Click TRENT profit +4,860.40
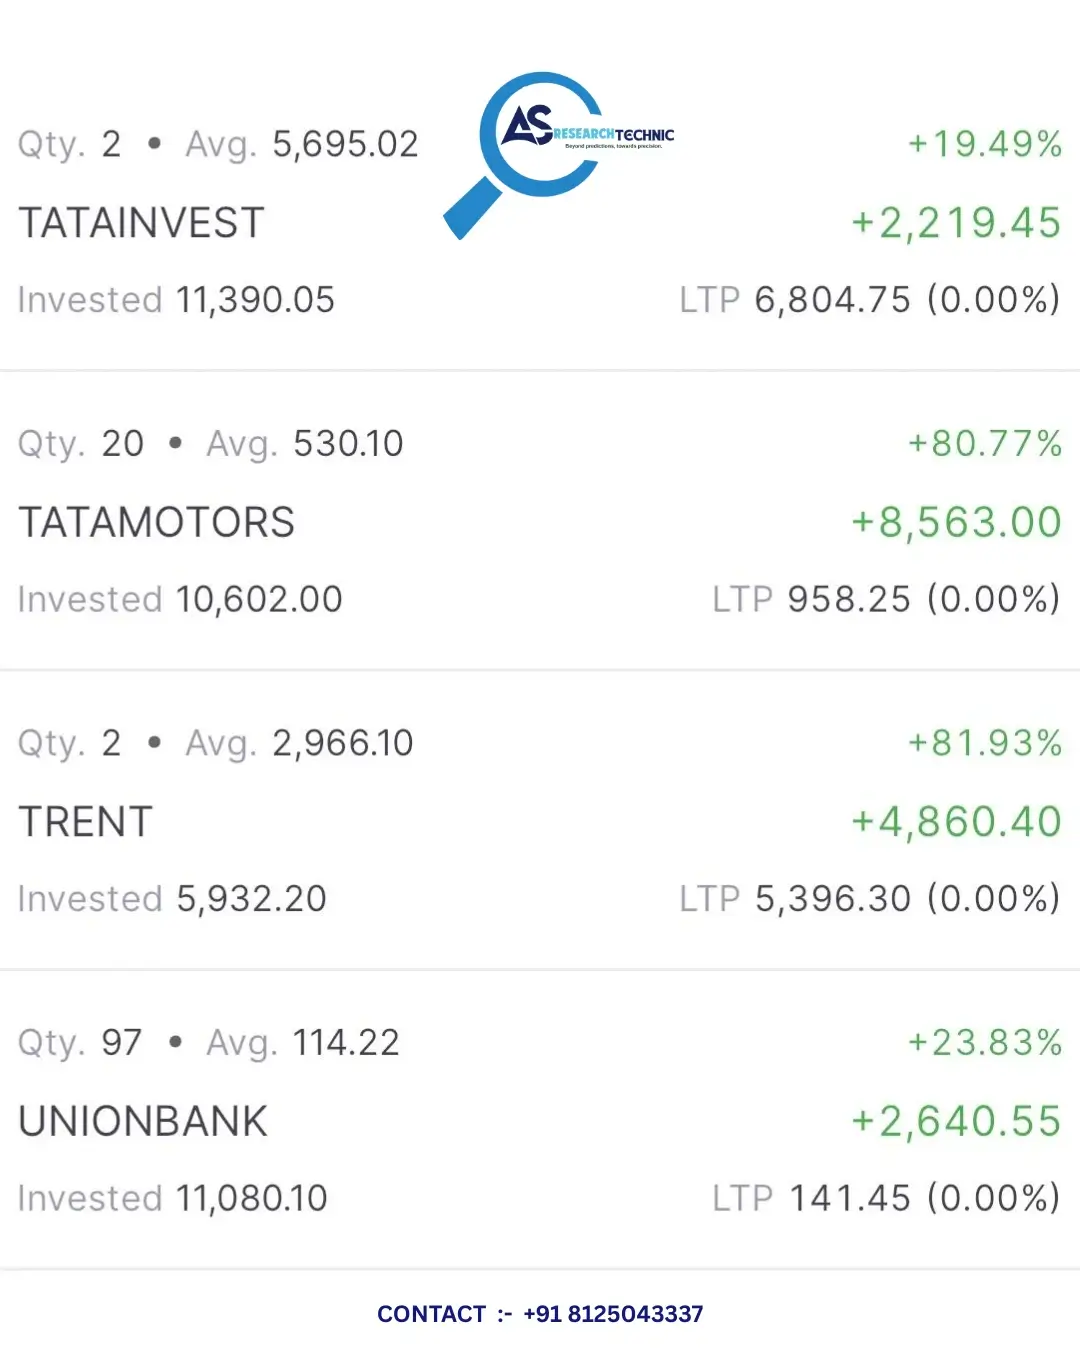 pyautogui.click(x=955, y=822)
